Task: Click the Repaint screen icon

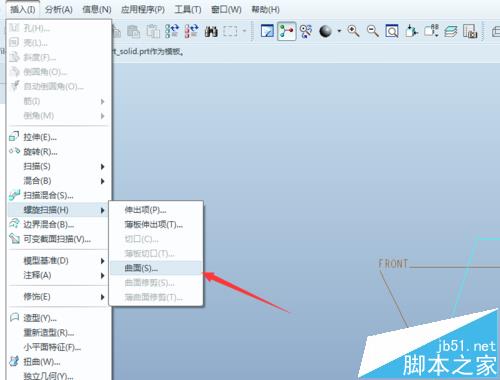Action: 267,31
